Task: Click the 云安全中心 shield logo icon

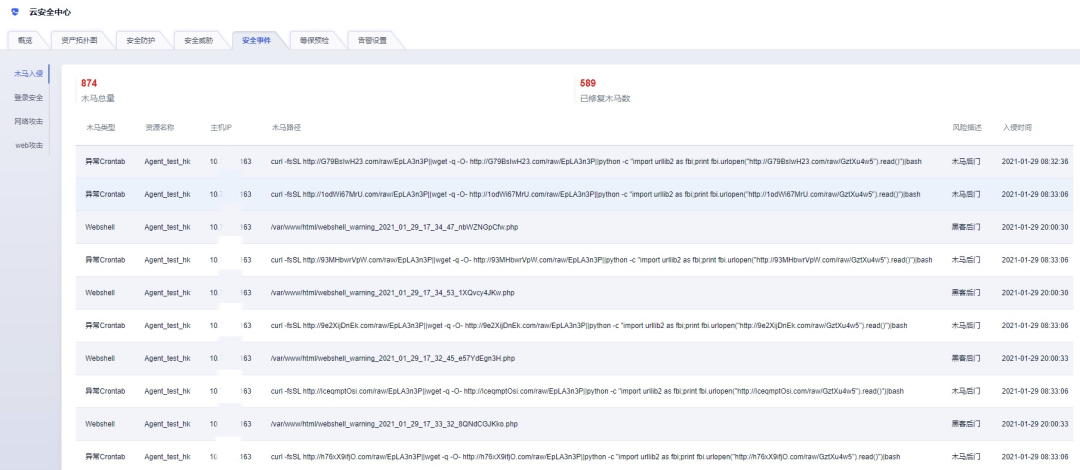Action: click(x=15, y=11)
